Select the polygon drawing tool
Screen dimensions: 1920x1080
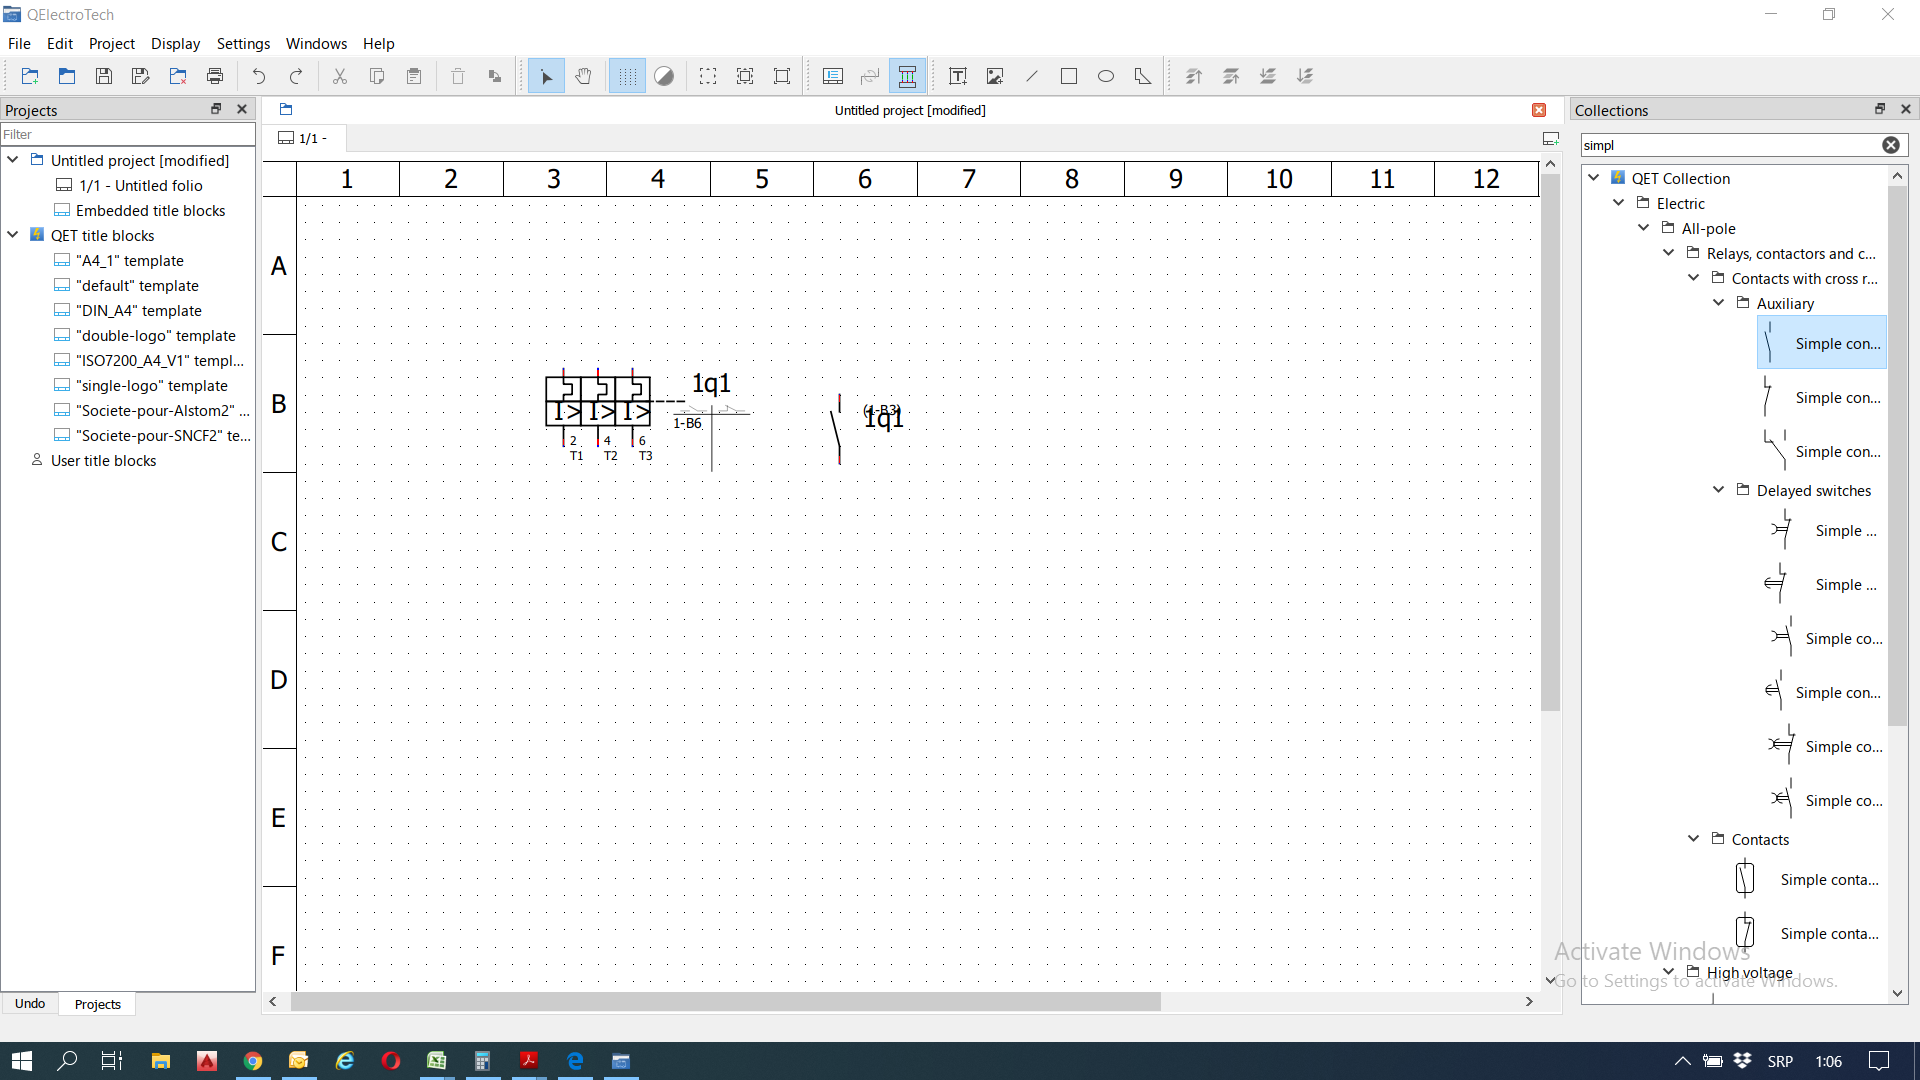(1143, 76)
